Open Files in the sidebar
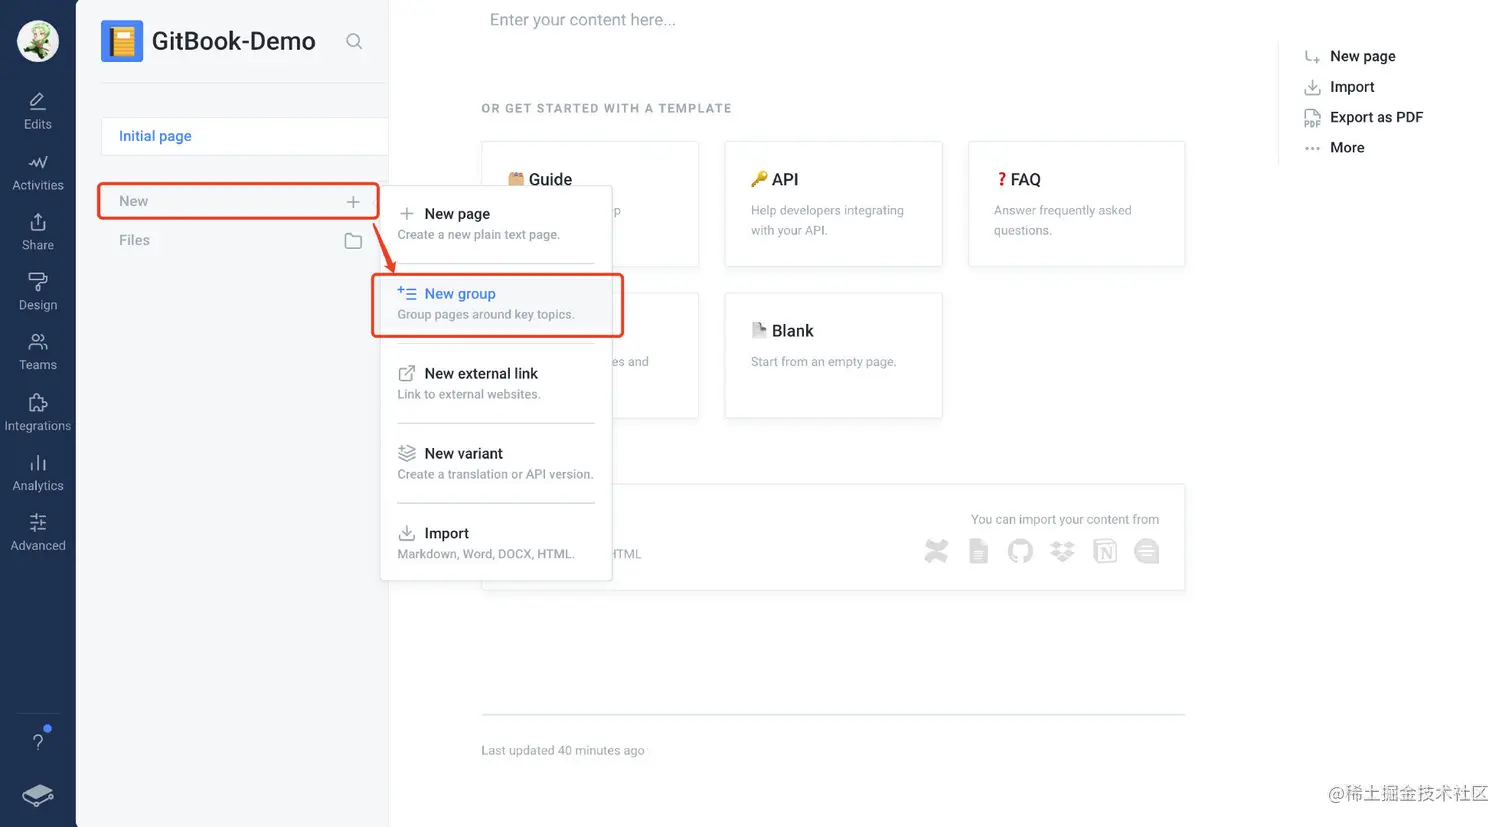Screen dimensions: 1512x827 pos(238,241)
